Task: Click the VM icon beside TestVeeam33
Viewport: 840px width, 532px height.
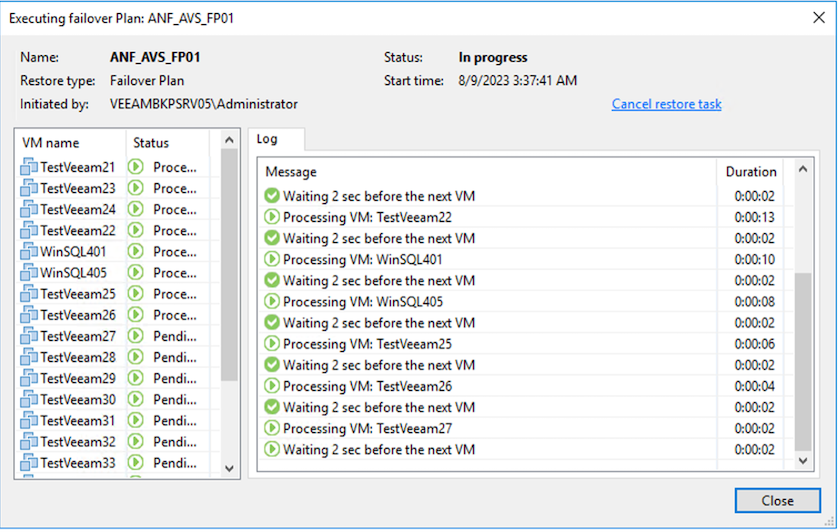Action: click(x=29, y=463)
